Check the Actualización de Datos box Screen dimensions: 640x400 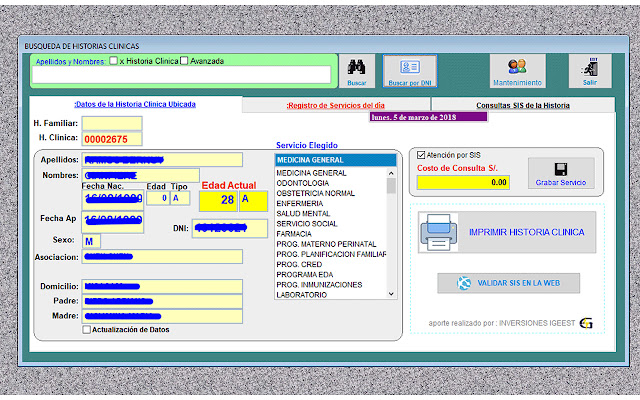pos(87,329)
